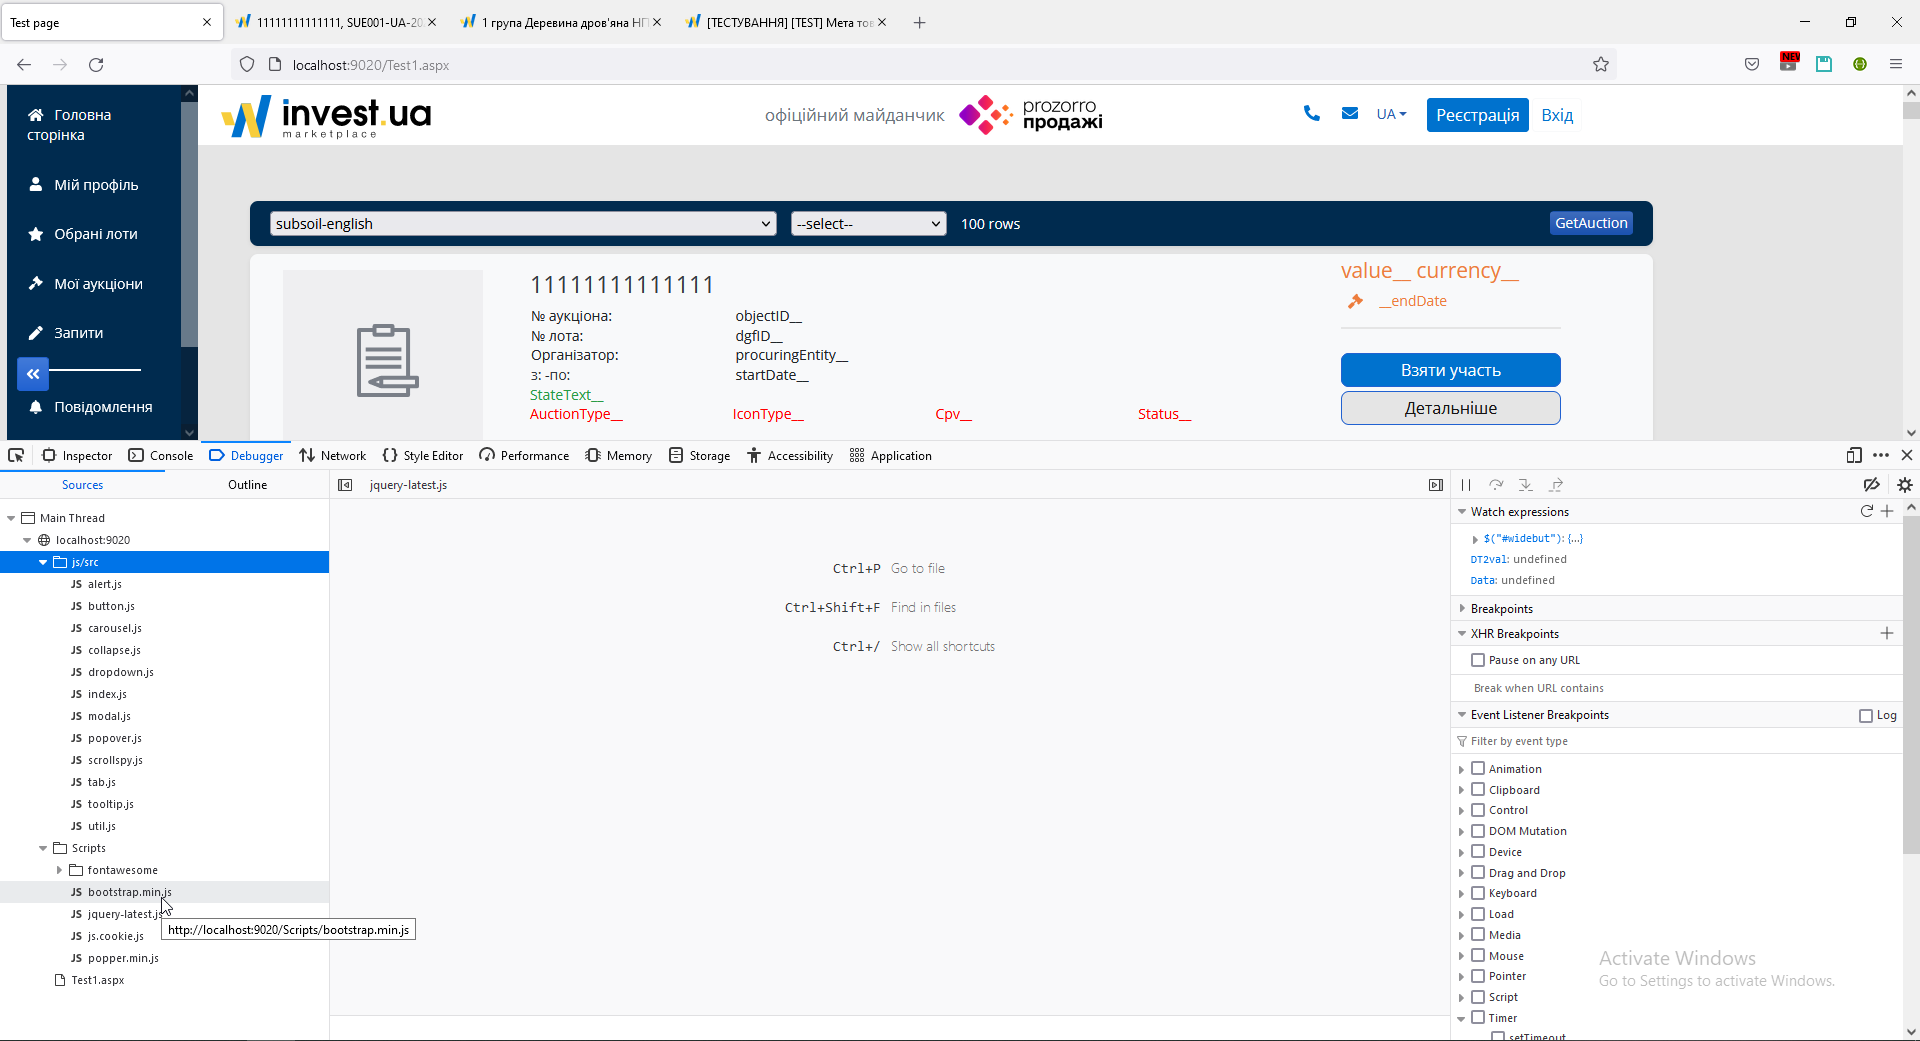Check the Keyboard event breakpoint box
The width and height of the screenshot is (1920, 1041).
point(1478,893)
